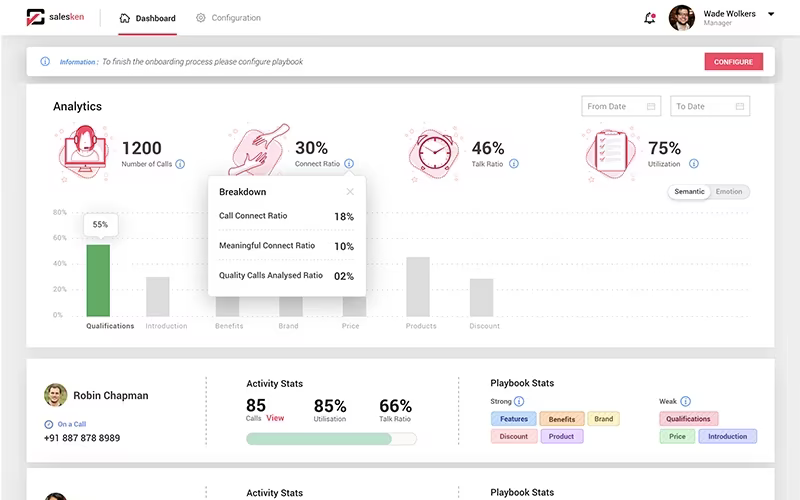800x500 pixels.
Task: Click Robin Chapman's avatar
Action: click(x=56, y=395)
